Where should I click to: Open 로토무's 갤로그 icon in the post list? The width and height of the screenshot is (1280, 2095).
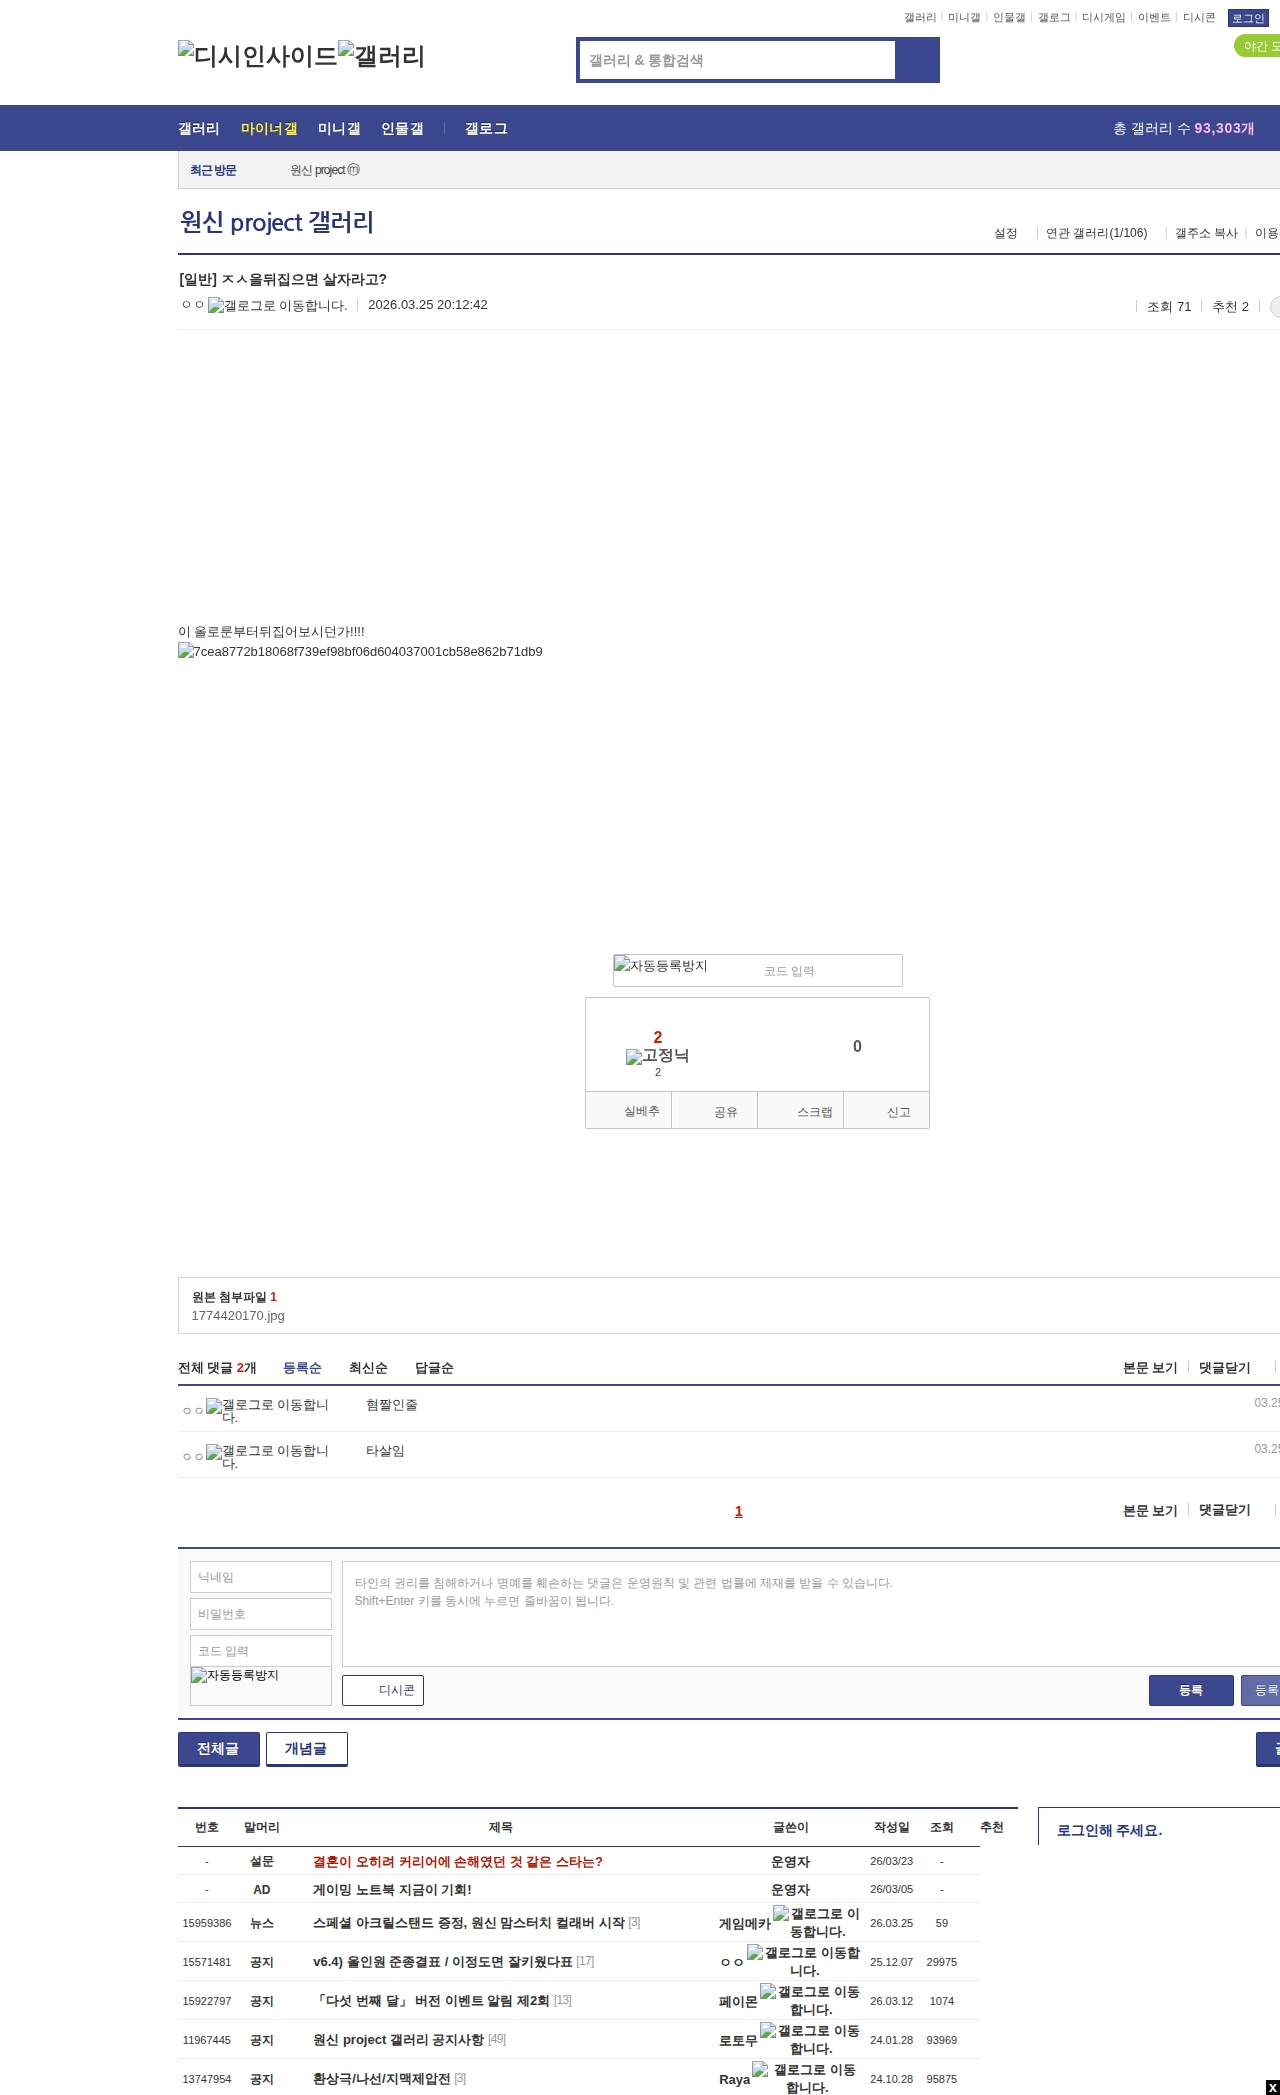tap(810, 2039)
